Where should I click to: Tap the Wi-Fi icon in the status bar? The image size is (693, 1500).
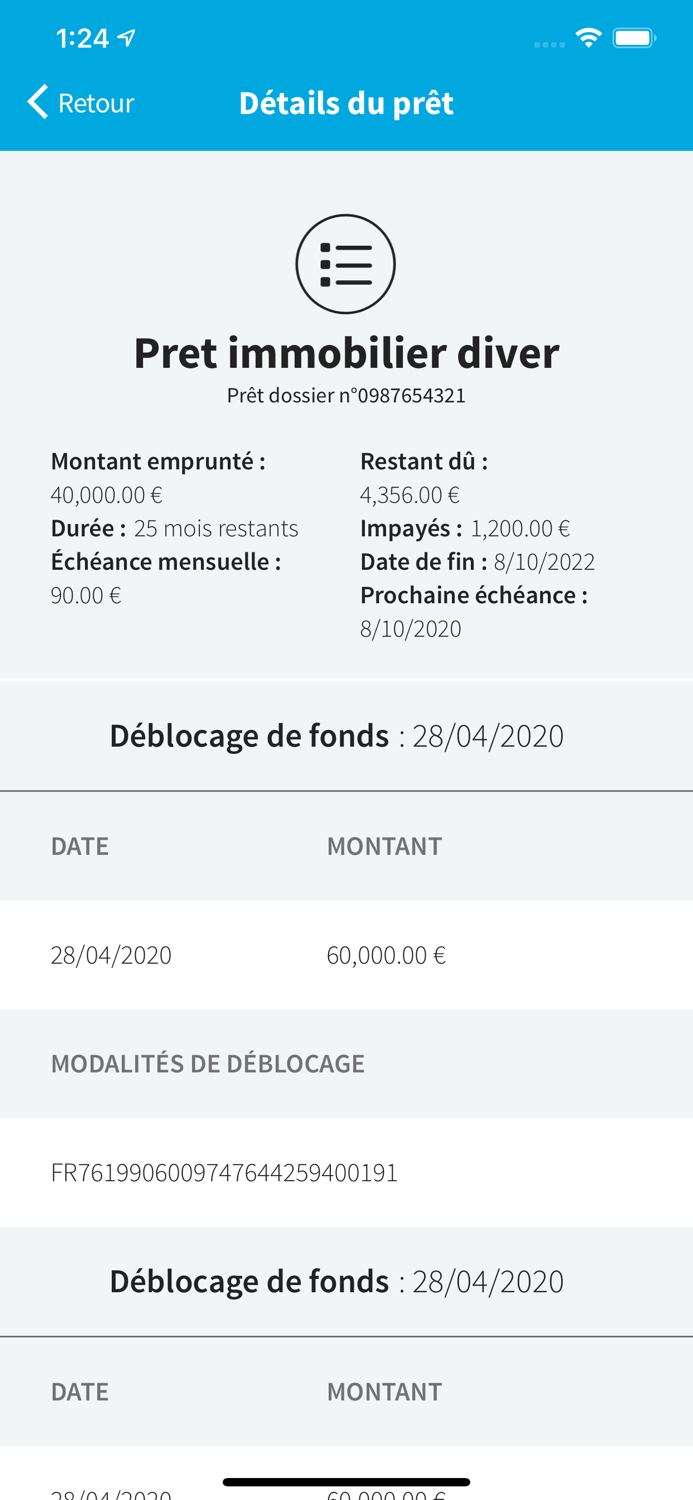pos(588,37)
